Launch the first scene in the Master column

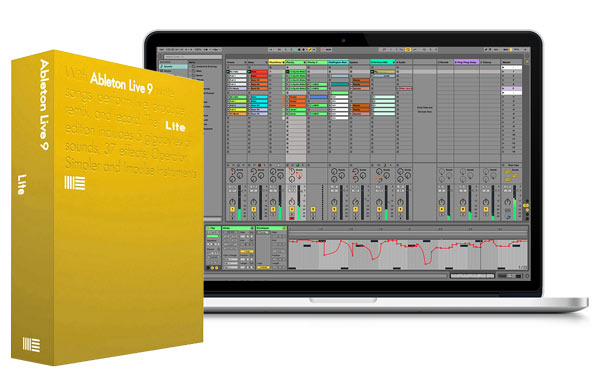[512, 67]
